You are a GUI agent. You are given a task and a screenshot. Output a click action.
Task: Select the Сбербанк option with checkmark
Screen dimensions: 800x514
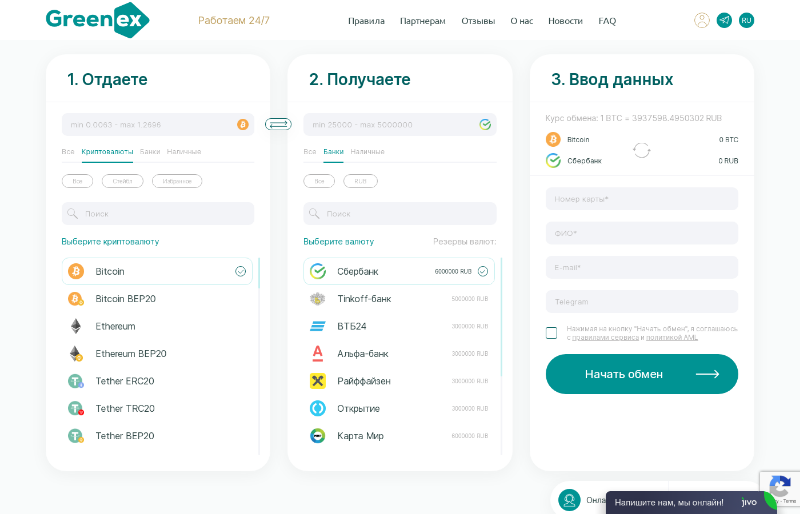click(399, 271)
